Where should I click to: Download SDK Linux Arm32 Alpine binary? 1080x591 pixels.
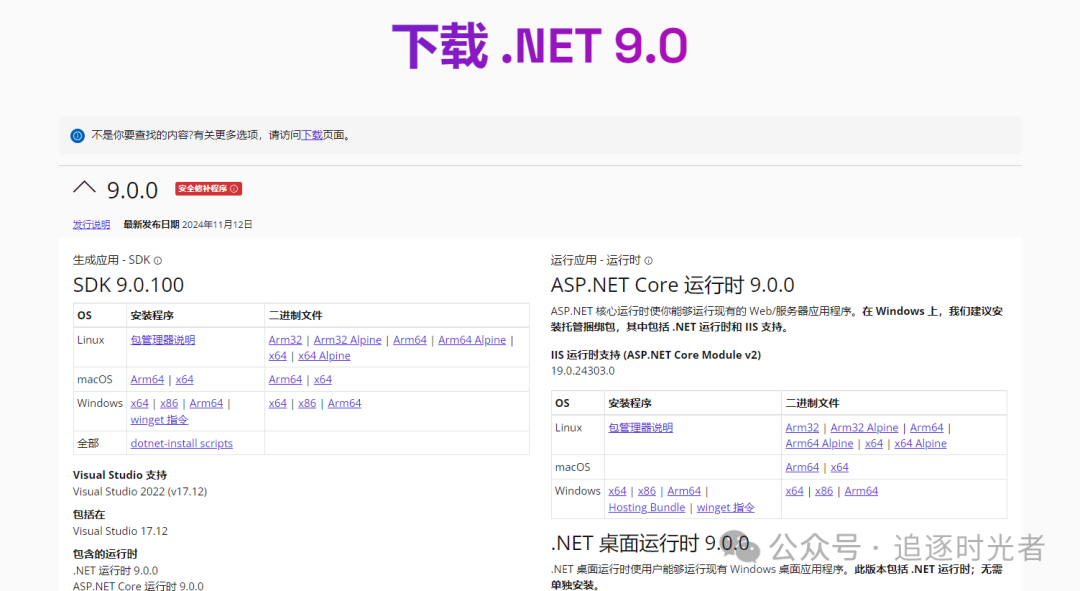[347, 340]
